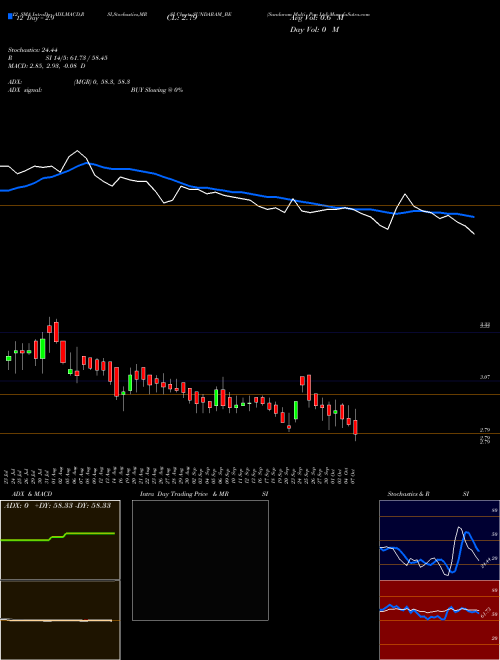Select the MACD: 2.85, 2.93, -0.08 line
This screenshot has width=500, height=660.
click(47, 66)
